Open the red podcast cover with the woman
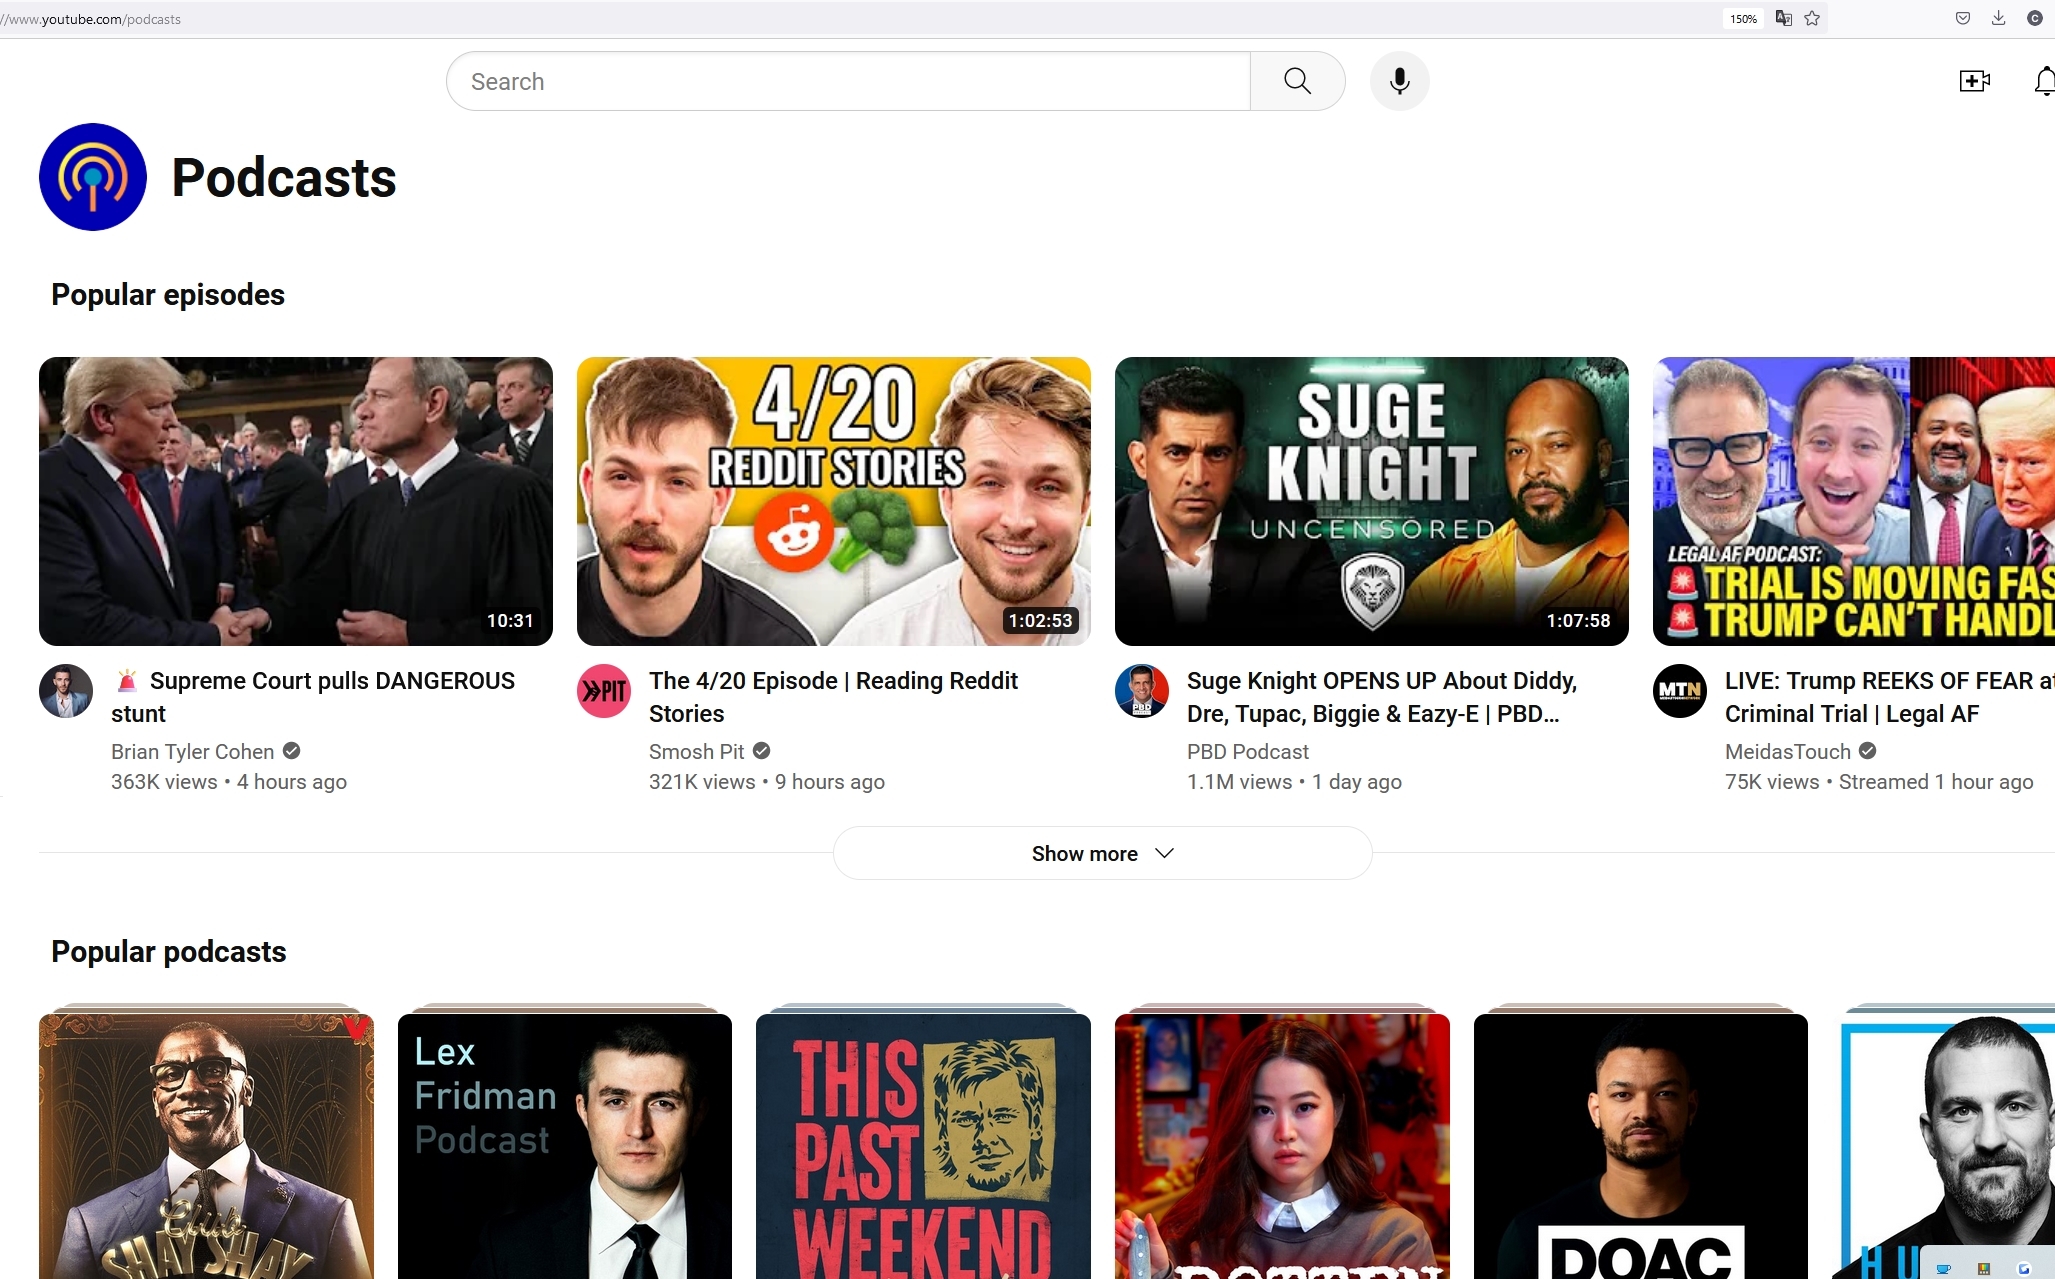 tap(1282, 1146)
